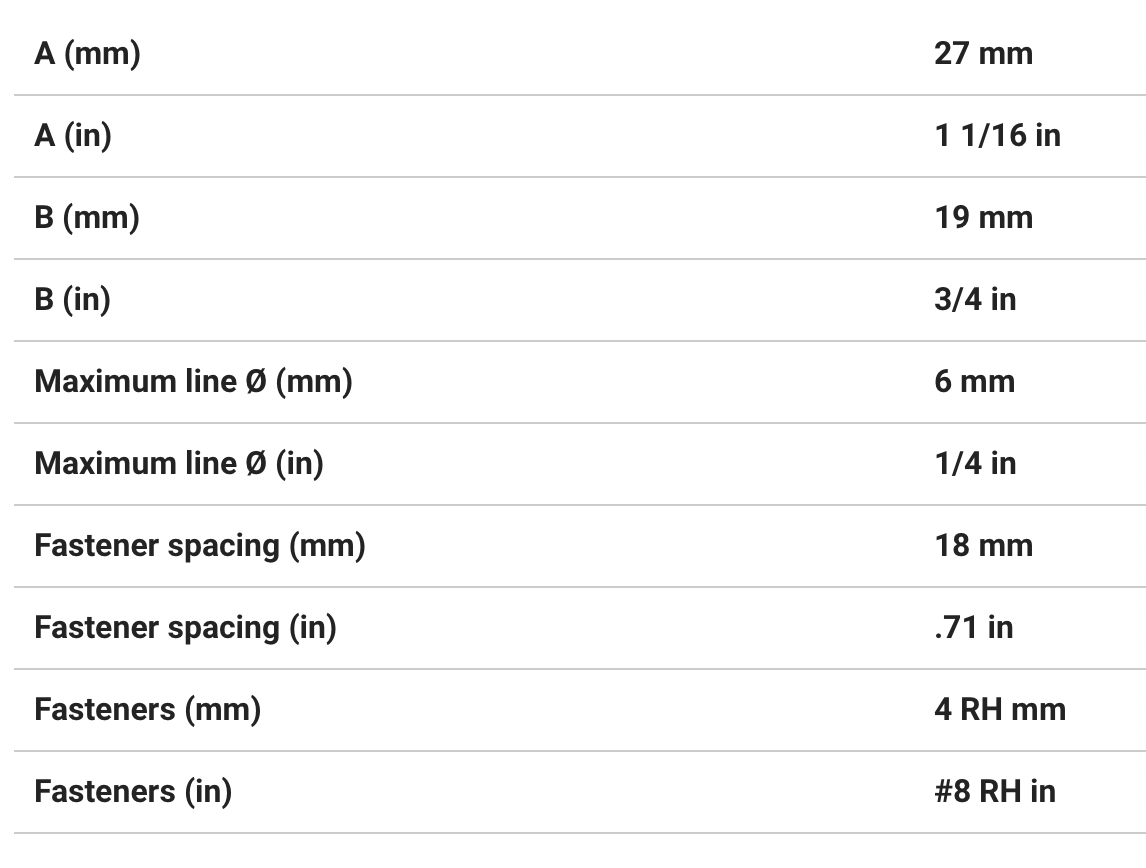Screen dimensions: 1146x868
Task: Select the 27 mm value
Action: [983, 53]
